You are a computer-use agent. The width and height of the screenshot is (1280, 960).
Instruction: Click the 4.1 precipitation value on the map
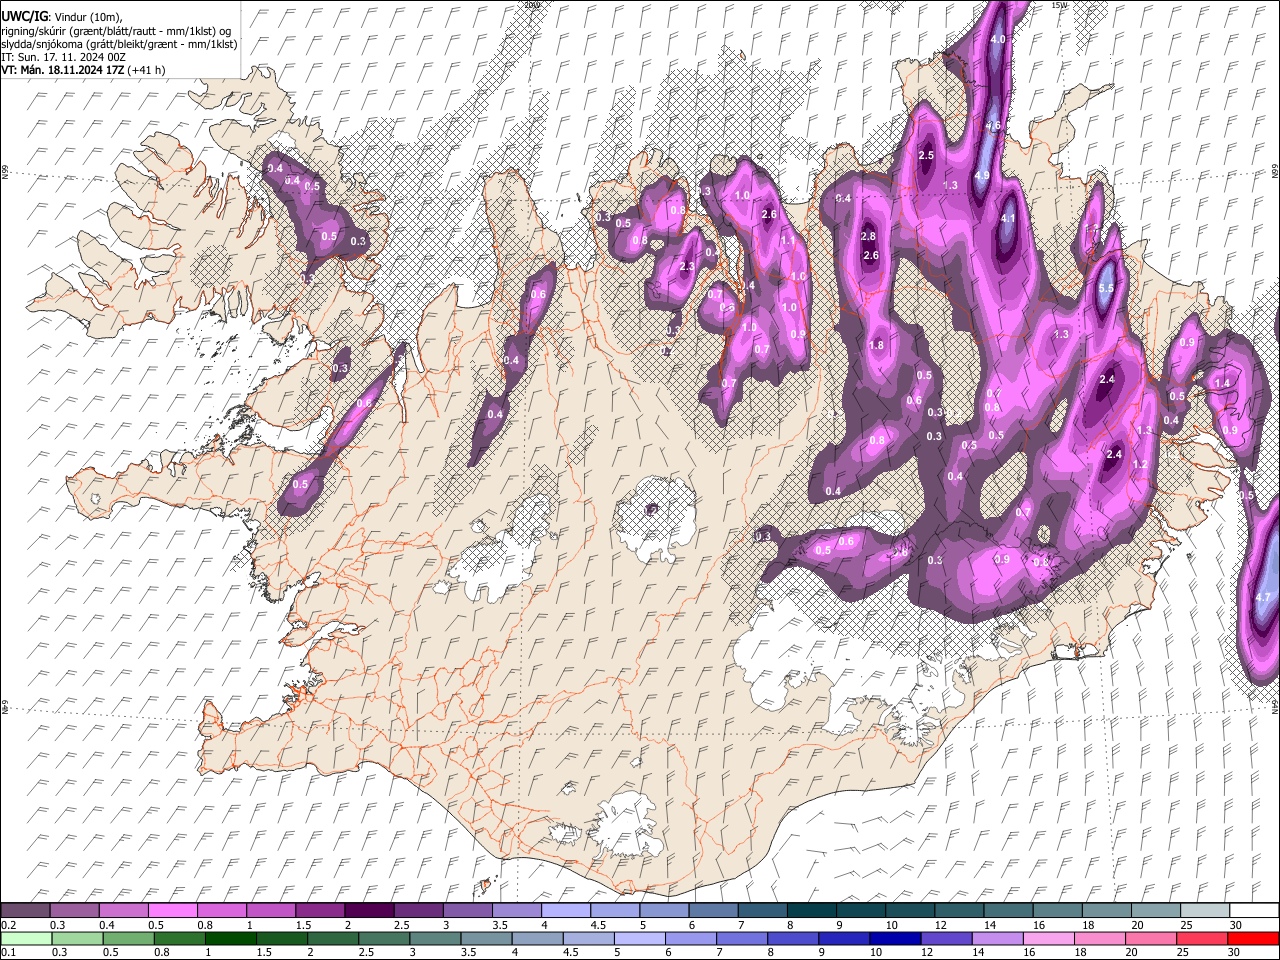pos(1008,219)
